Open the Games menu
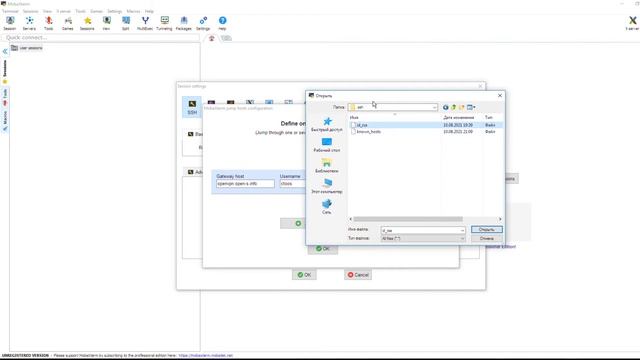The width and height of the screenshot is (640, 360). click(96, 11)
